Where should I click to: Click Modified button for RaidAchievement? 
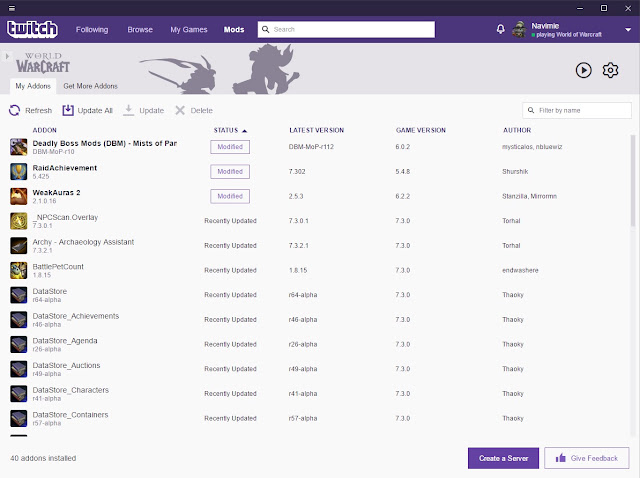click(x=230, y=171)
